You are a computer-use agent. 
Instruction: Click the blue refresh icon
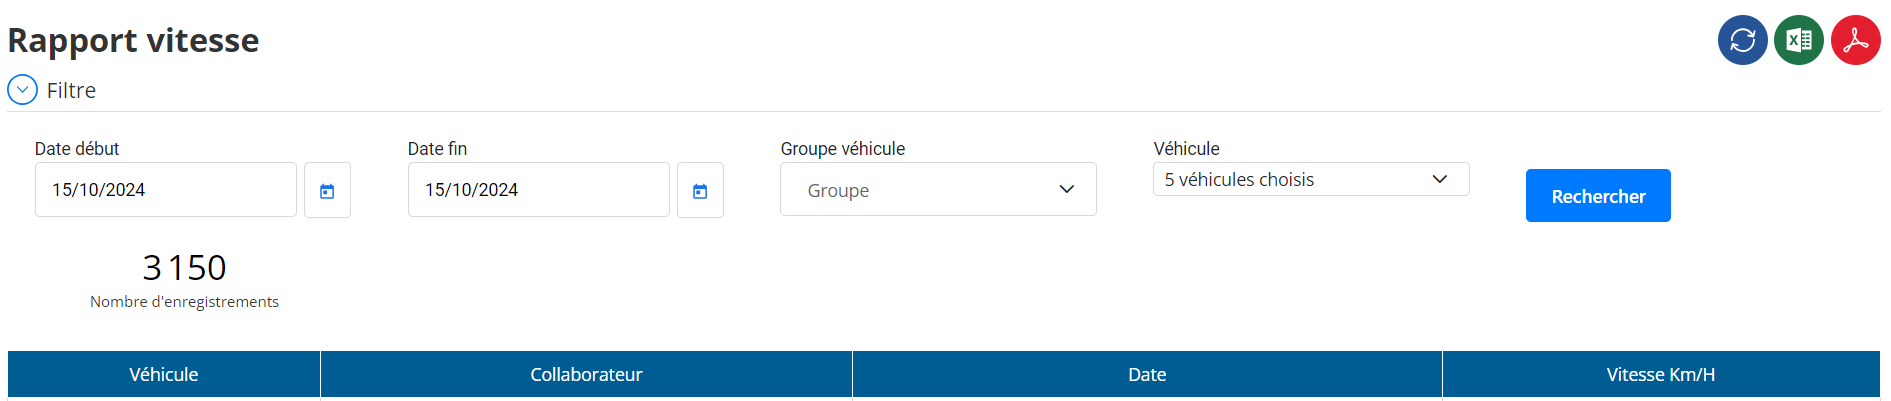click(1742, 40)
